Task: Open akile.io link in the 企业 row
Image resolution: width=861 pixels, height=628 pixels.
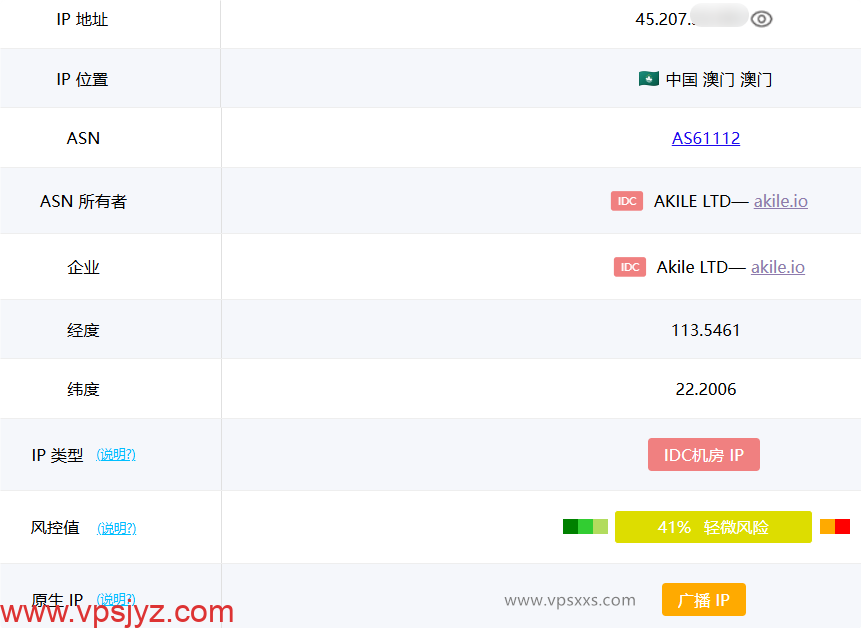Action: pos(778,267)
